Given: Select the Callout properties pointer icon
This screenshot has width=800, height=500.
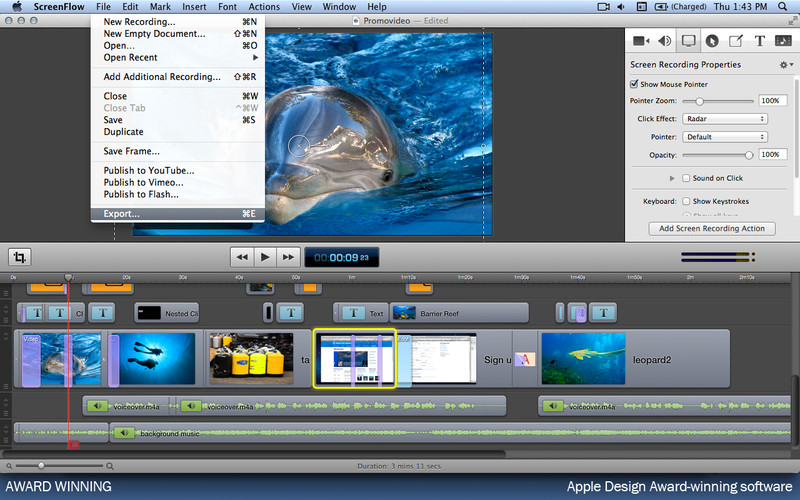Looking at the screenshot, I should click(x=712, y=41).
